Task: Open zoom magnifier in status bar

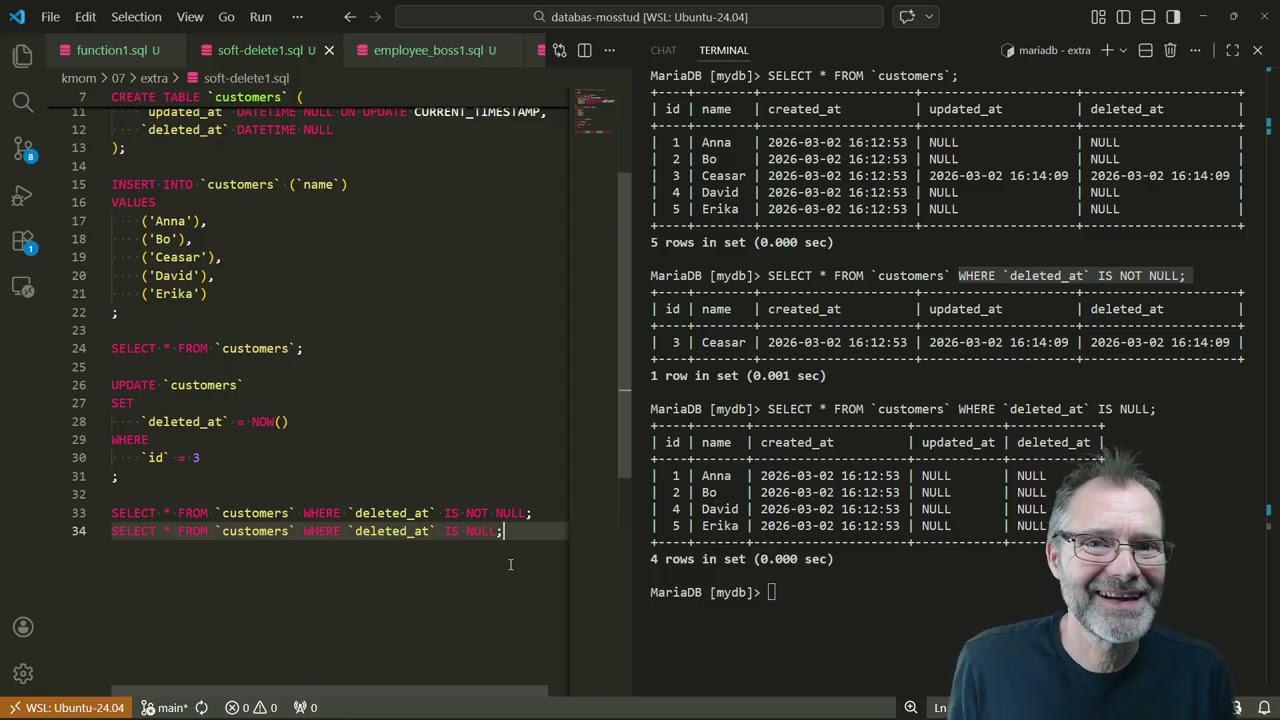Action: point(911,708)
